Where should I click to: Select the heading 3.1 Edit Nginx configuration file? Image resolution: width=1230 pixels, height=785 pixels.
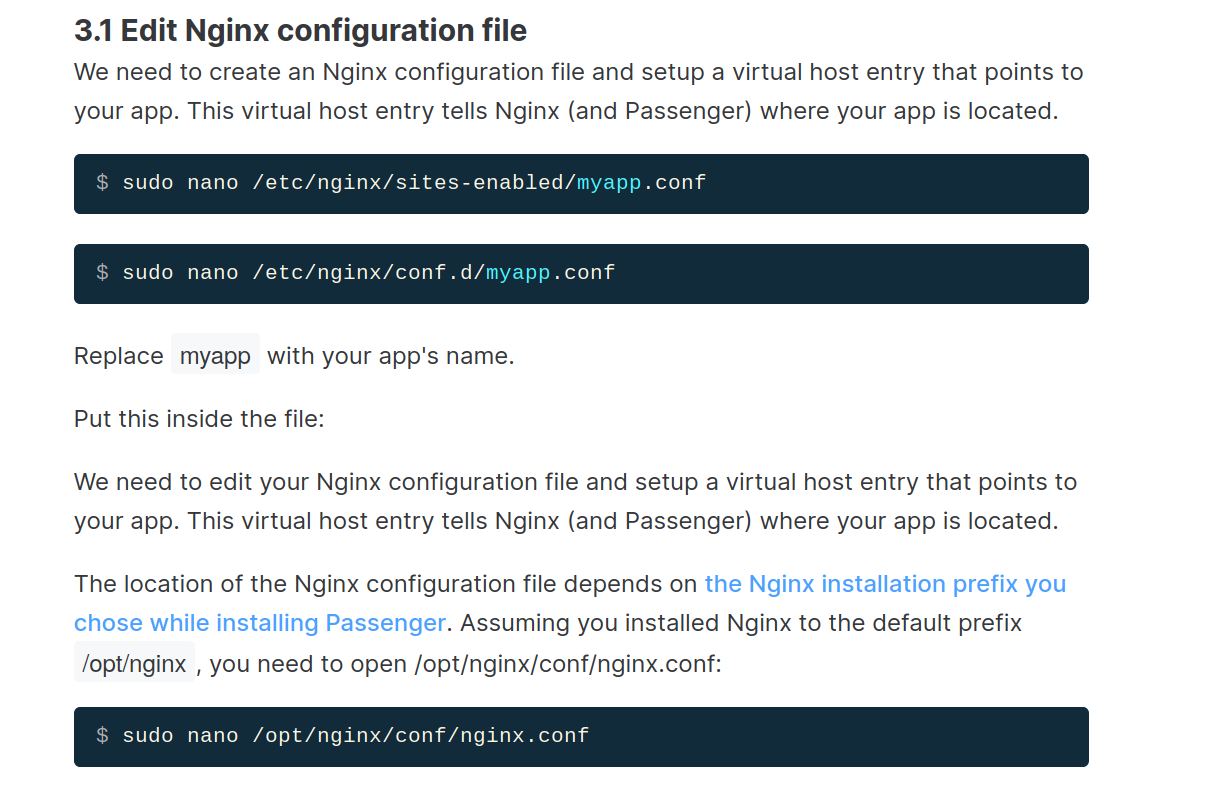(x=300, y=30)
